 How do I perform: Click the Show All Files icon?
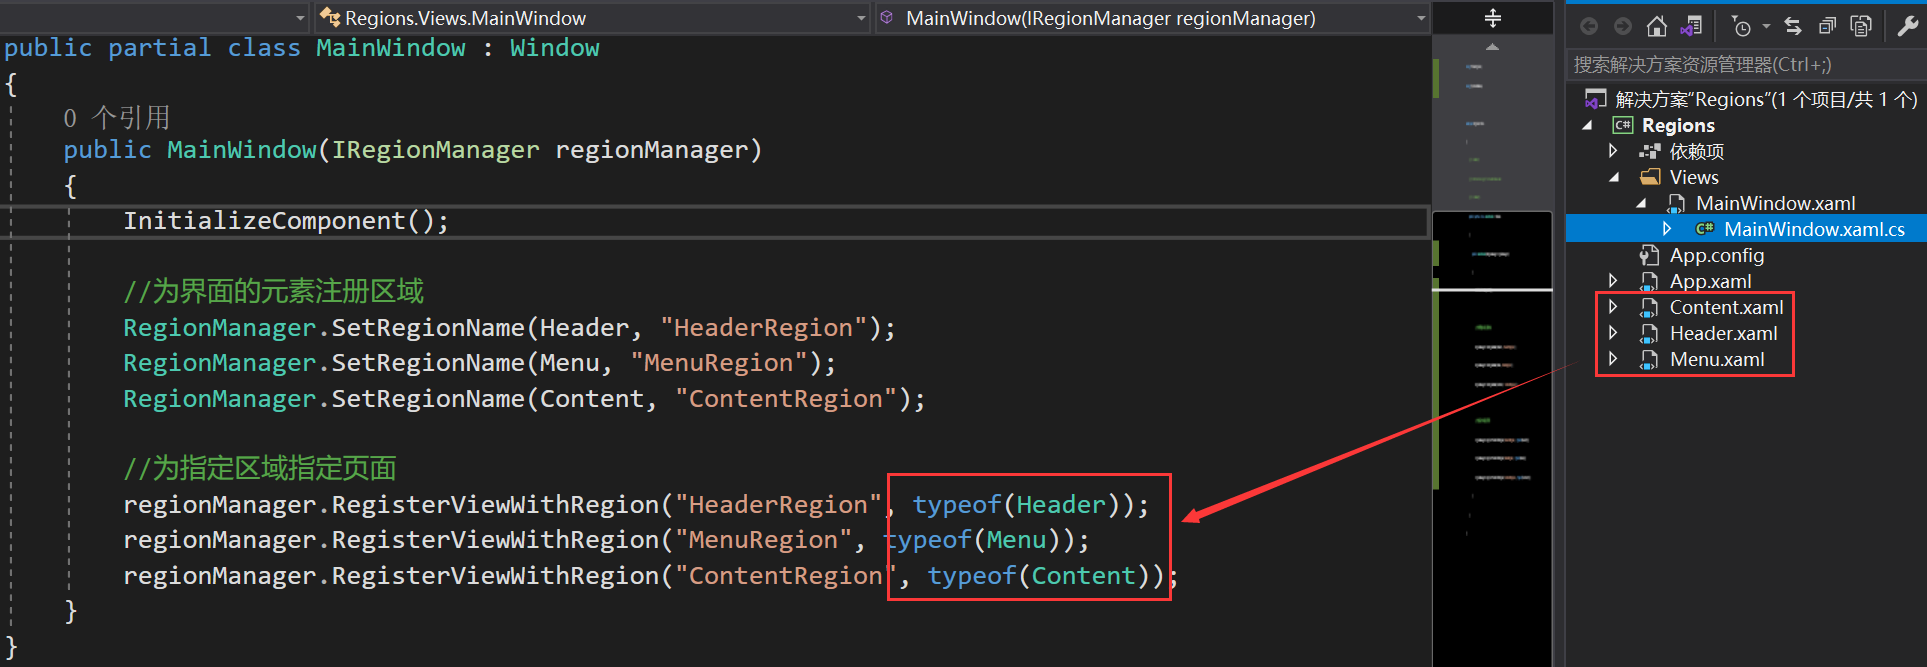1861,26
